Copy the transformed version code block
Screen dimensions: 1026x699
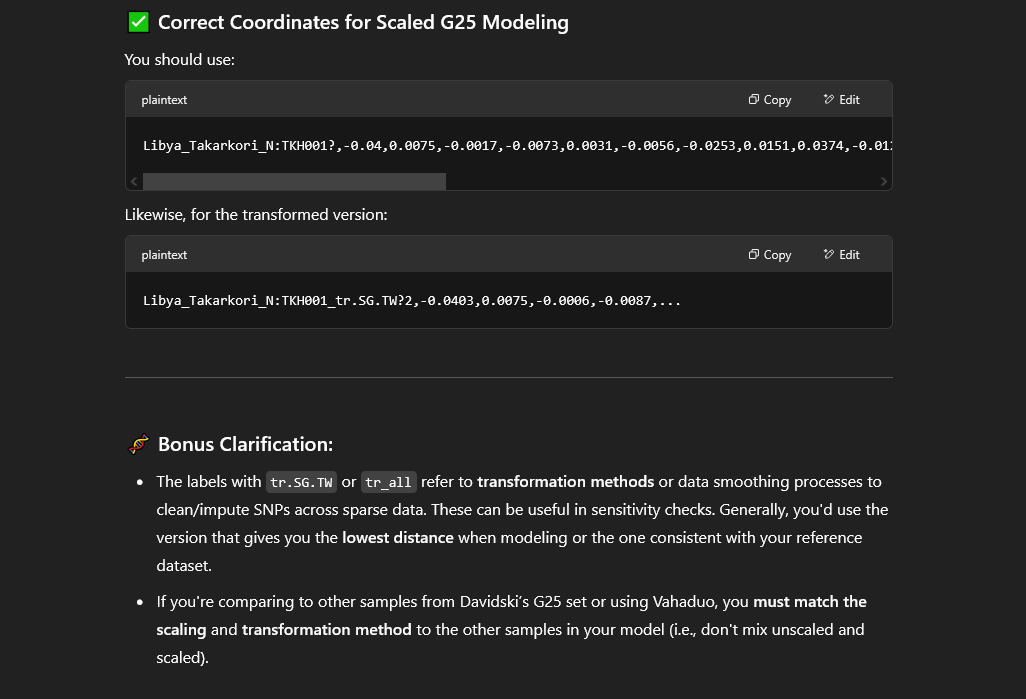[x=770, y=255]
